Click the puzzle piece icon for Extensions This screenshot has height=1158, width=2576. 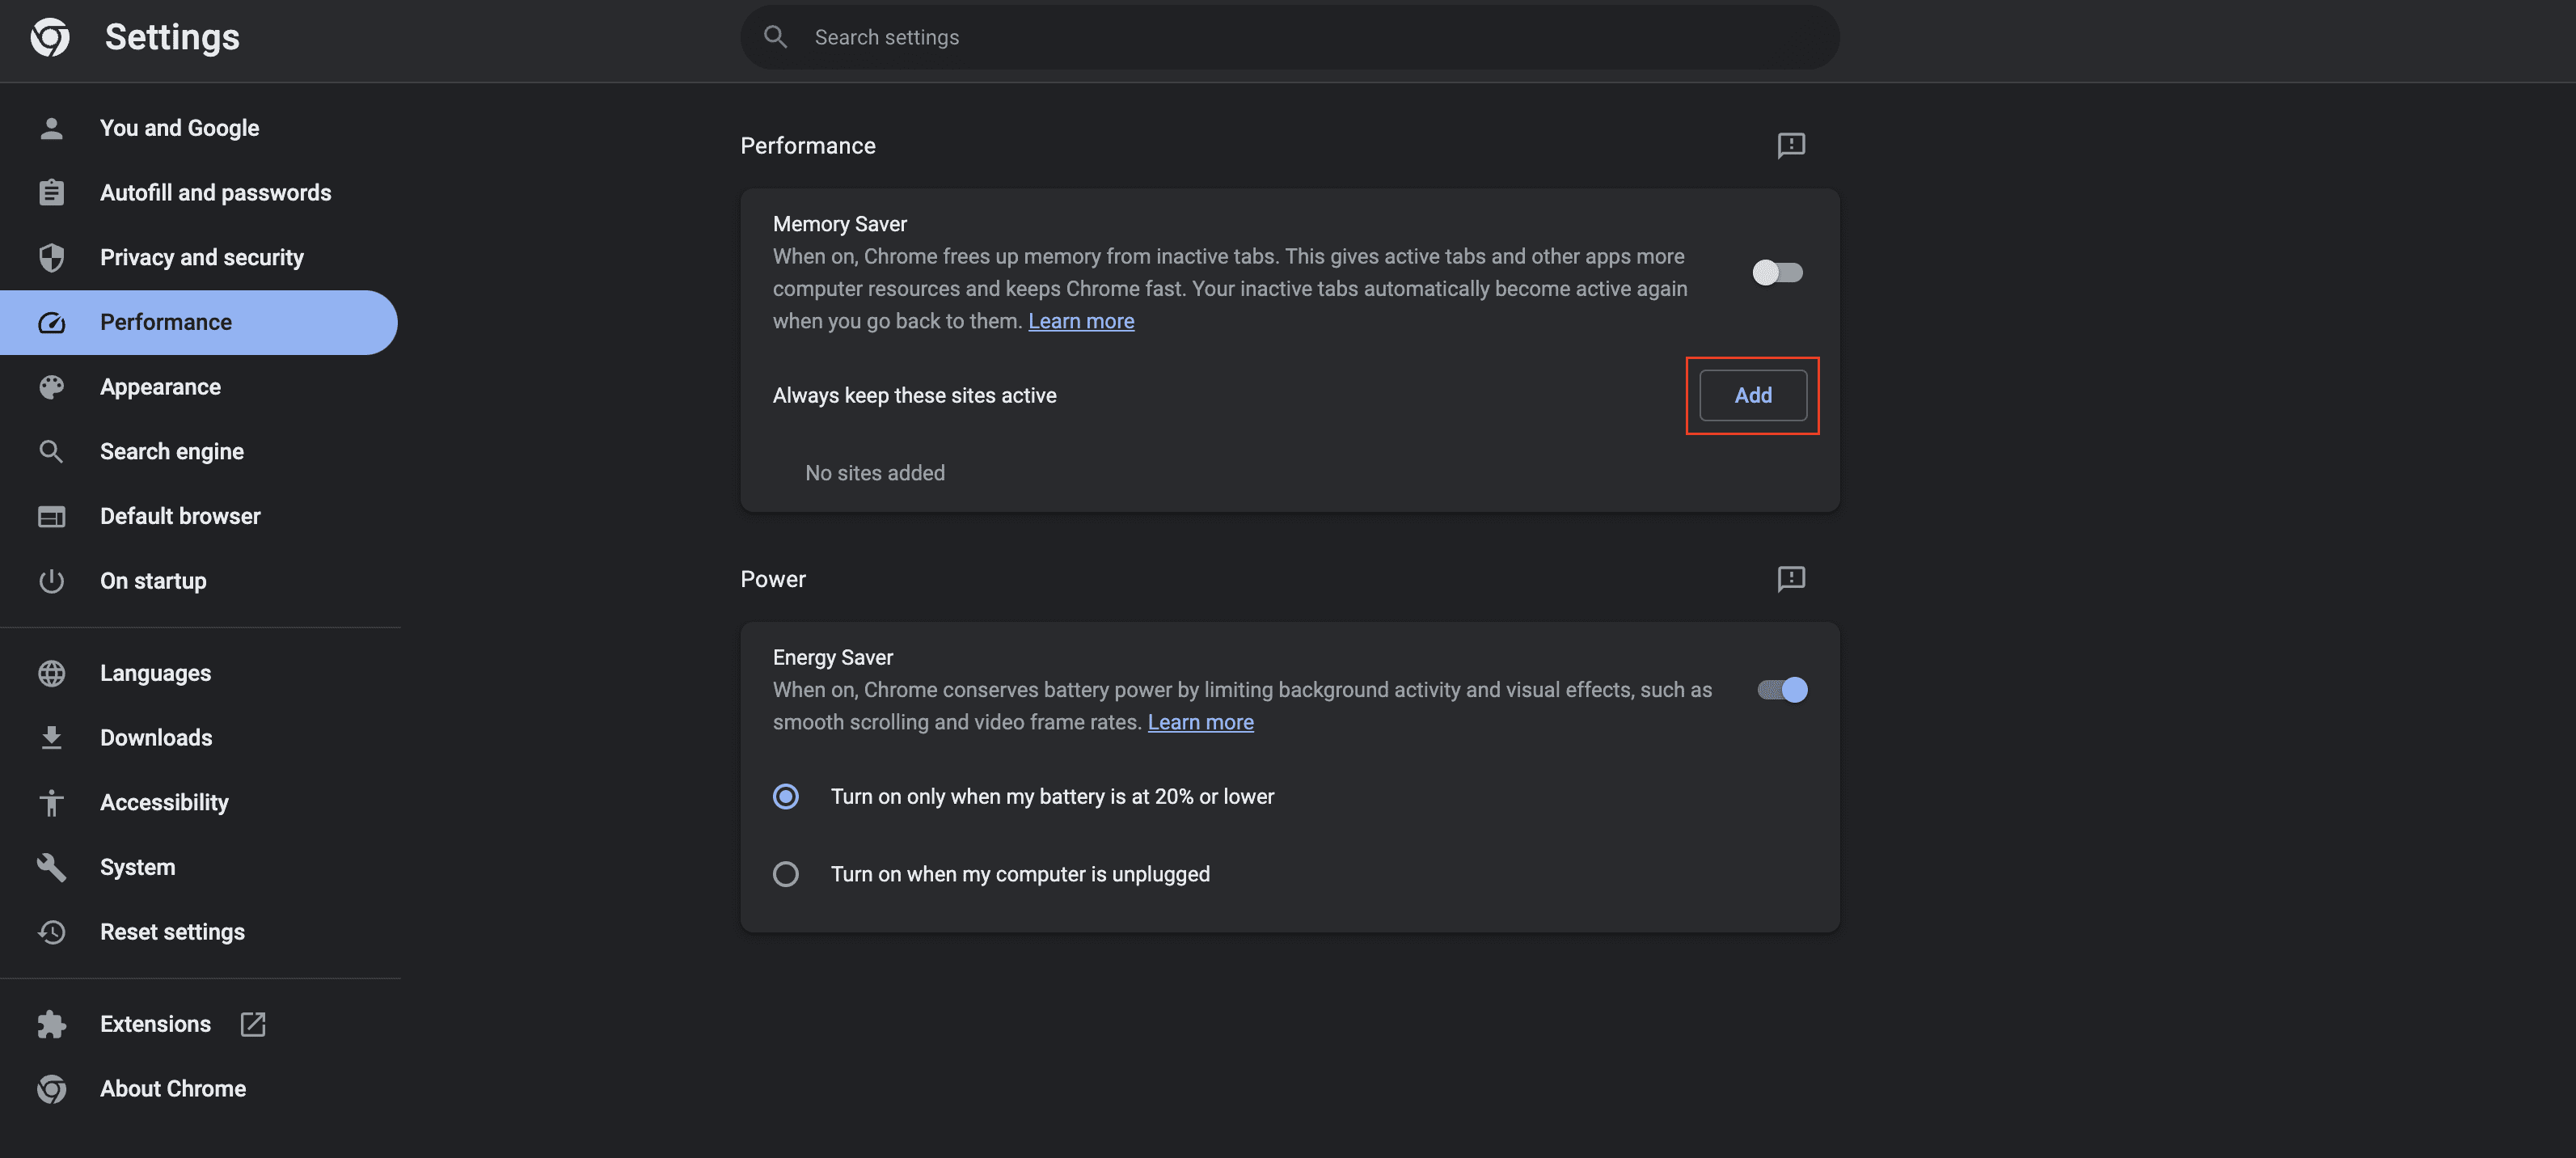[52, 1024]
